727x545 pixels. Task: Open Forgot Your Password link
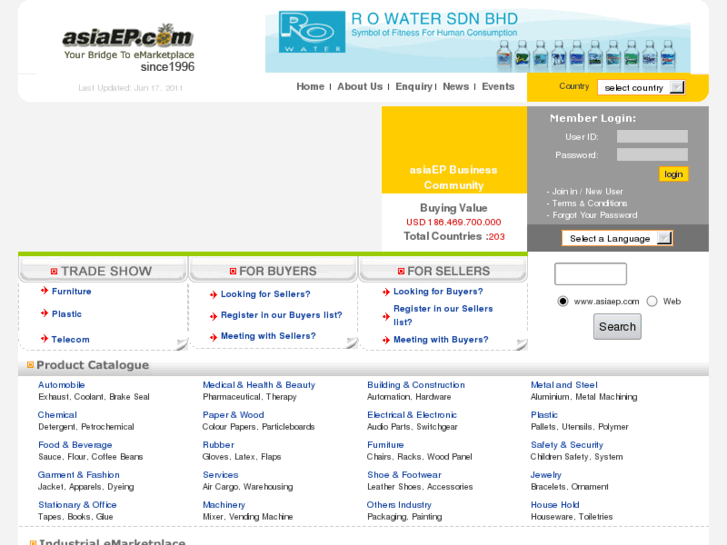click(x=594, y=215)
